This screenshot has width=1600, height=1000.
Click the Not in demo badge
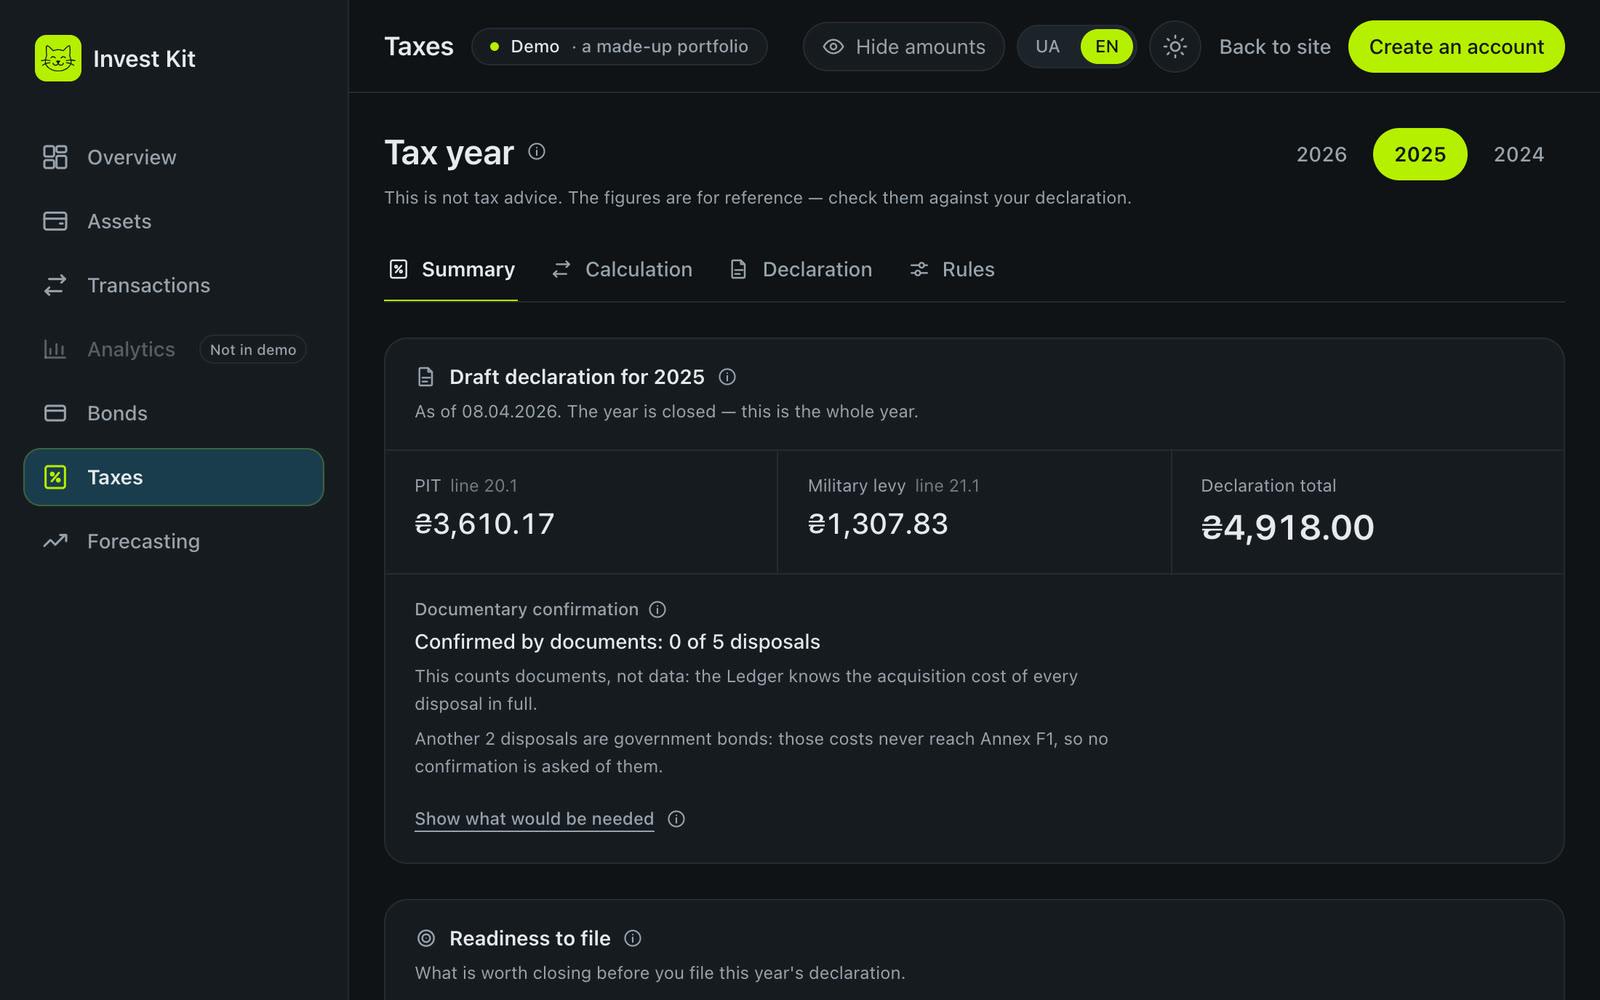click(x=253, y=349)
